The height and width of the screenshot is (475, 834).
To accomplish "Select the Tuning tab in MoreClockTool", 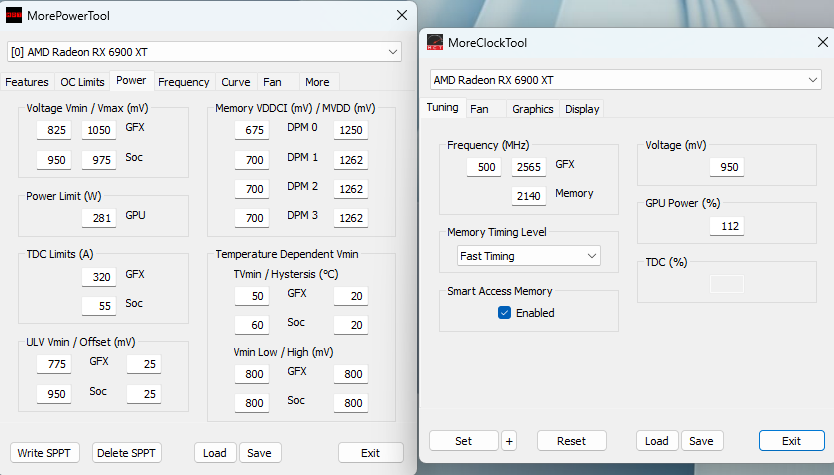I will (443, 107).
